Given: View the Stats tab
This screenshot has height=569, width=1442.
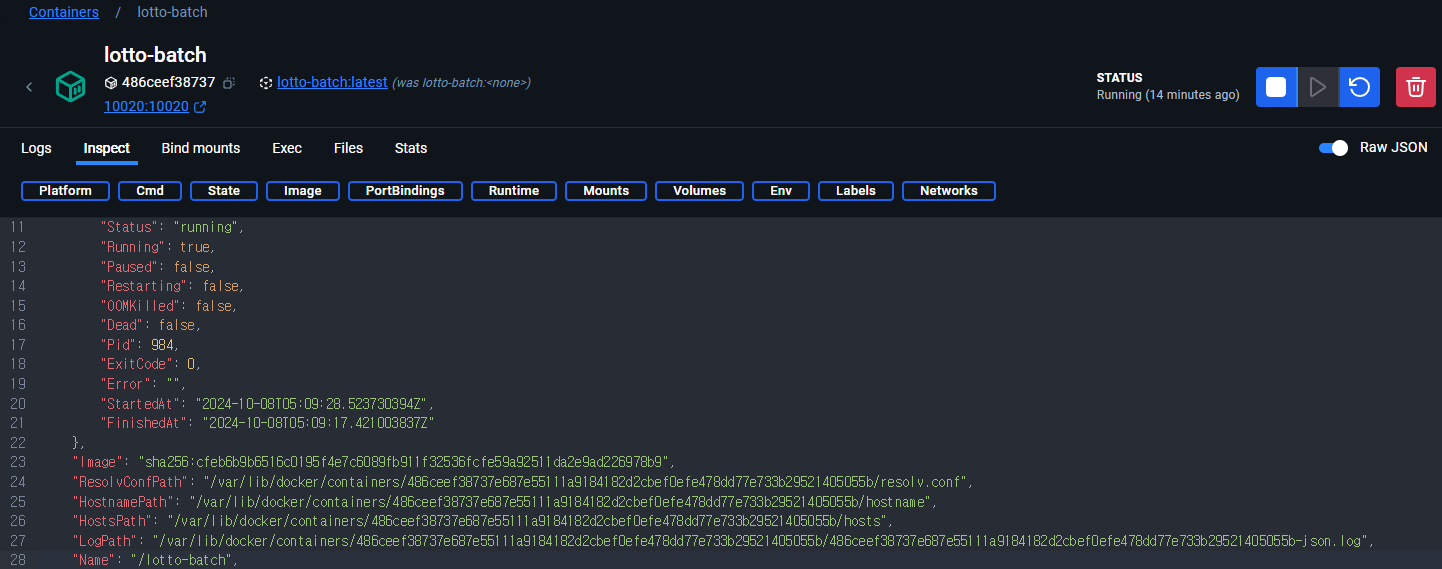Looking at the screenshot, I should point(411,148).
